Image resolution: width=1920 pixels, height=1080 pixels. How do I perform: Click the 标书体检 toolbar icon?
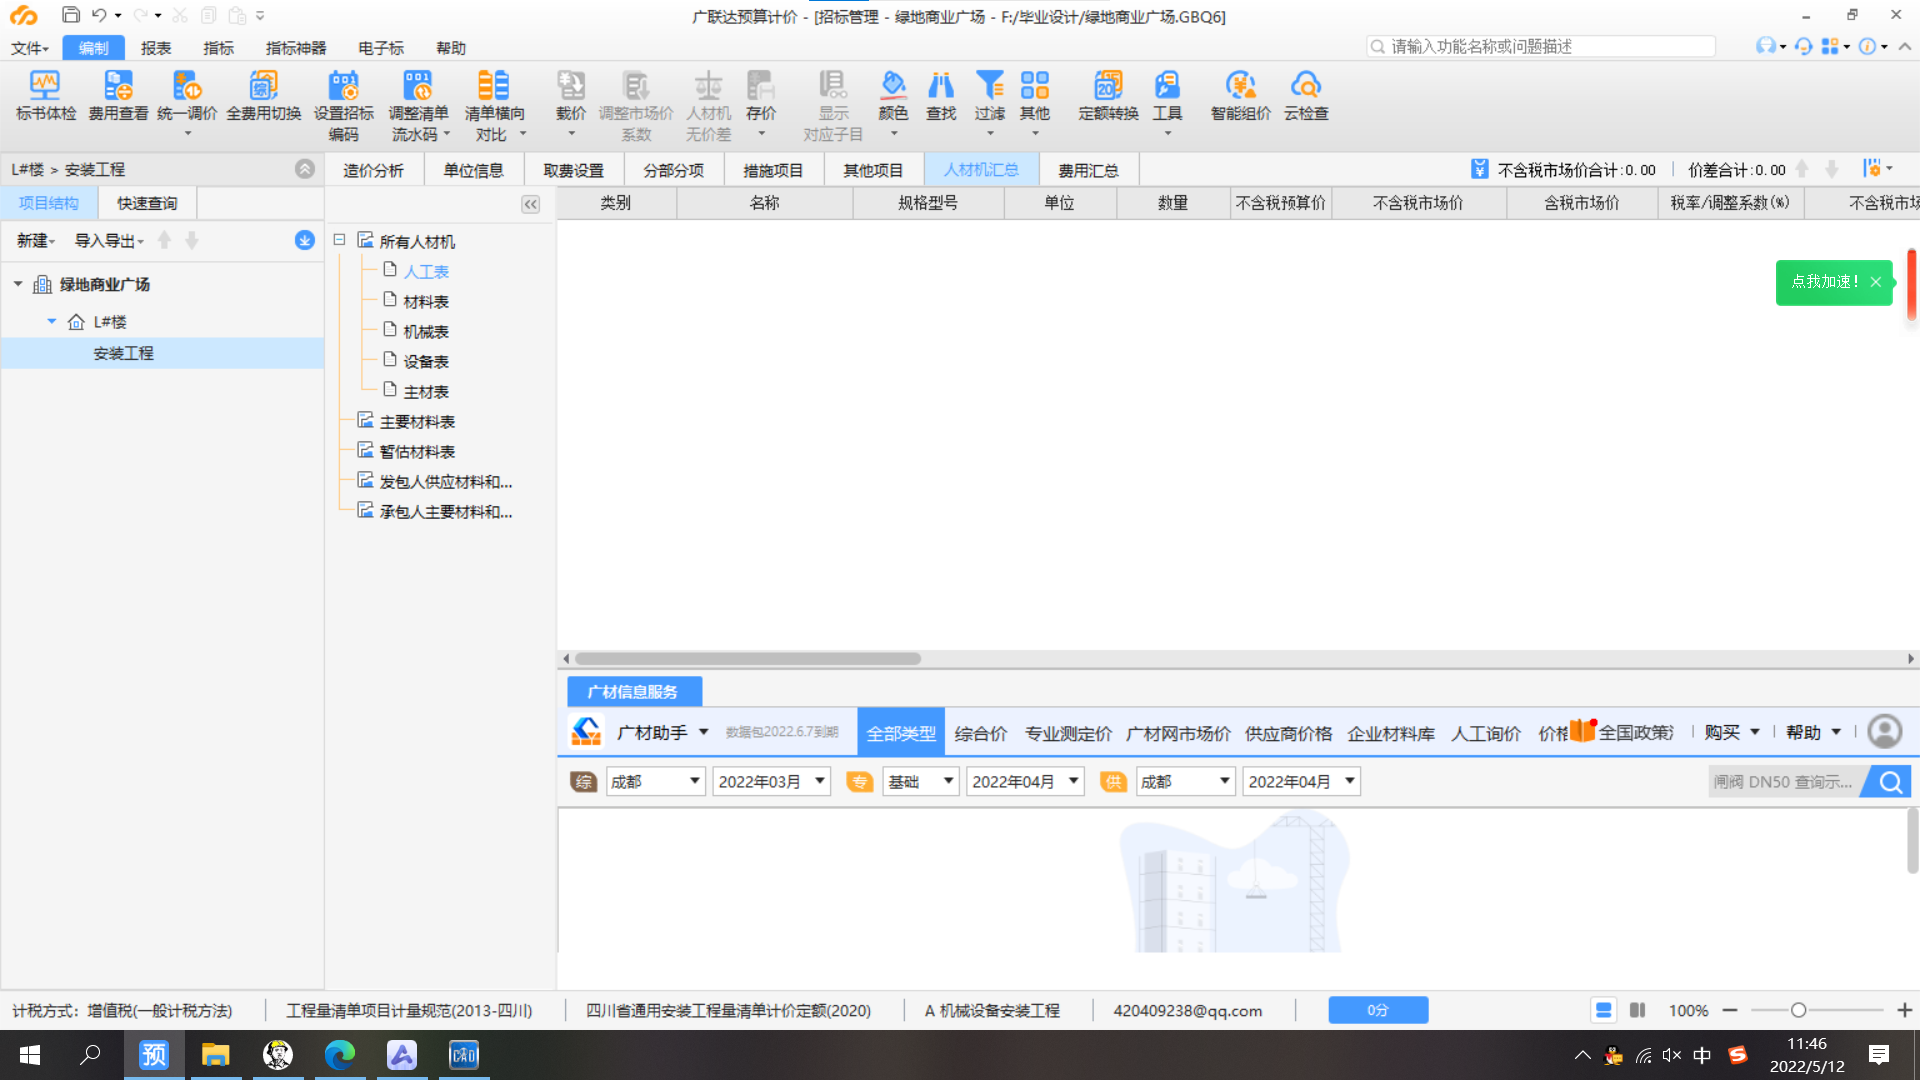coord(45,96)
